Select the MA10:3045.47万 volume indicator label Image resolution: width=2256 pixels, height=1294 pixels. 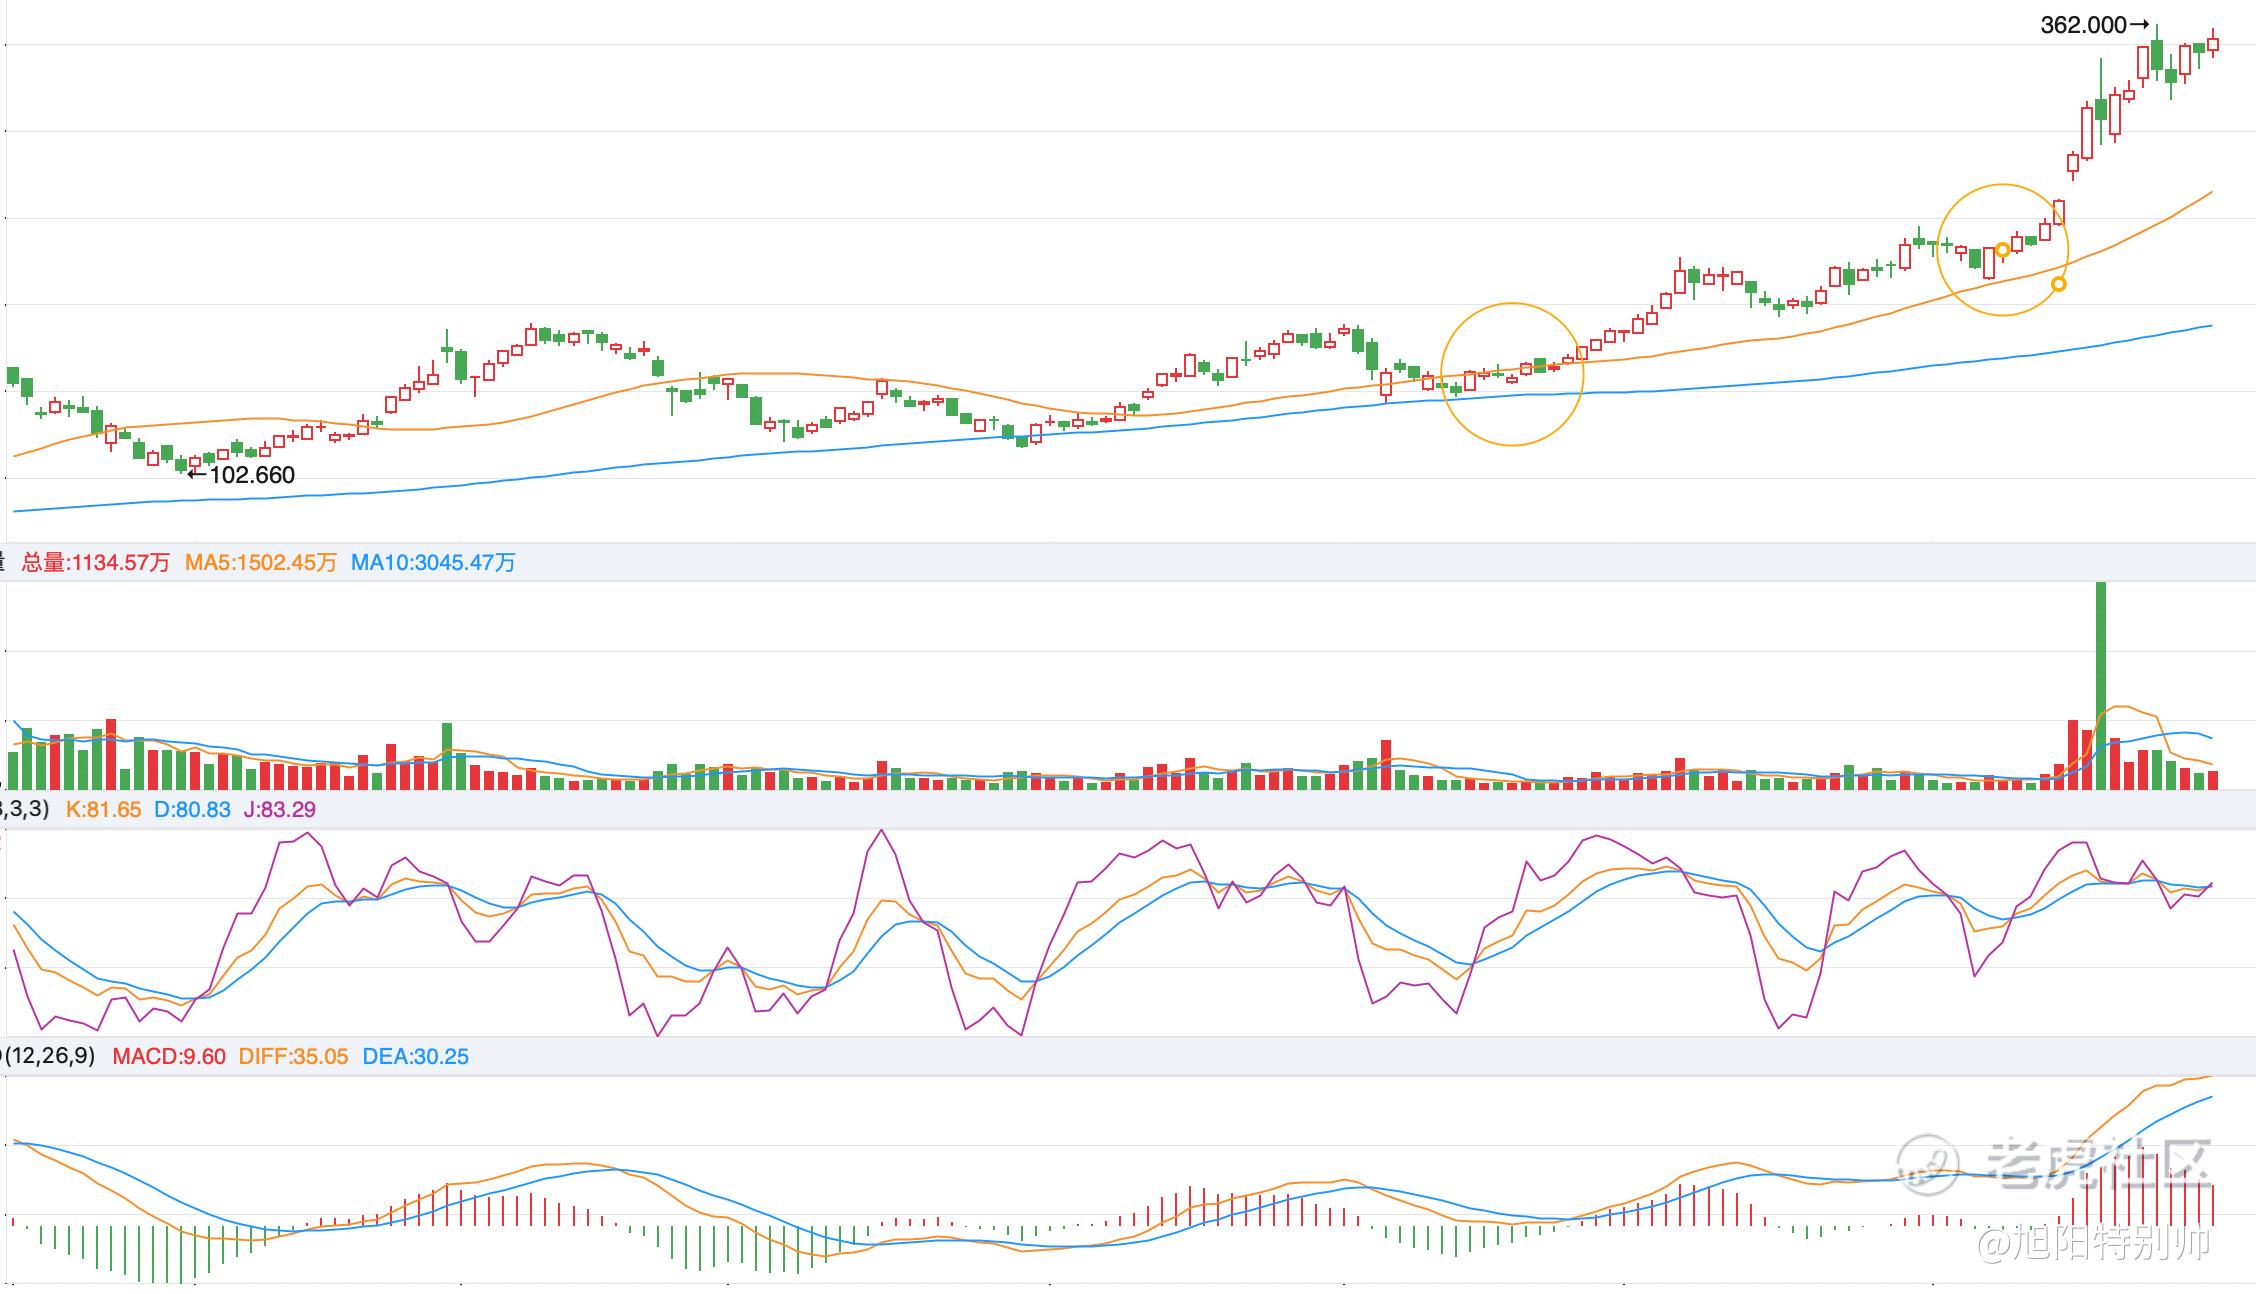click(x=432, y=563)
